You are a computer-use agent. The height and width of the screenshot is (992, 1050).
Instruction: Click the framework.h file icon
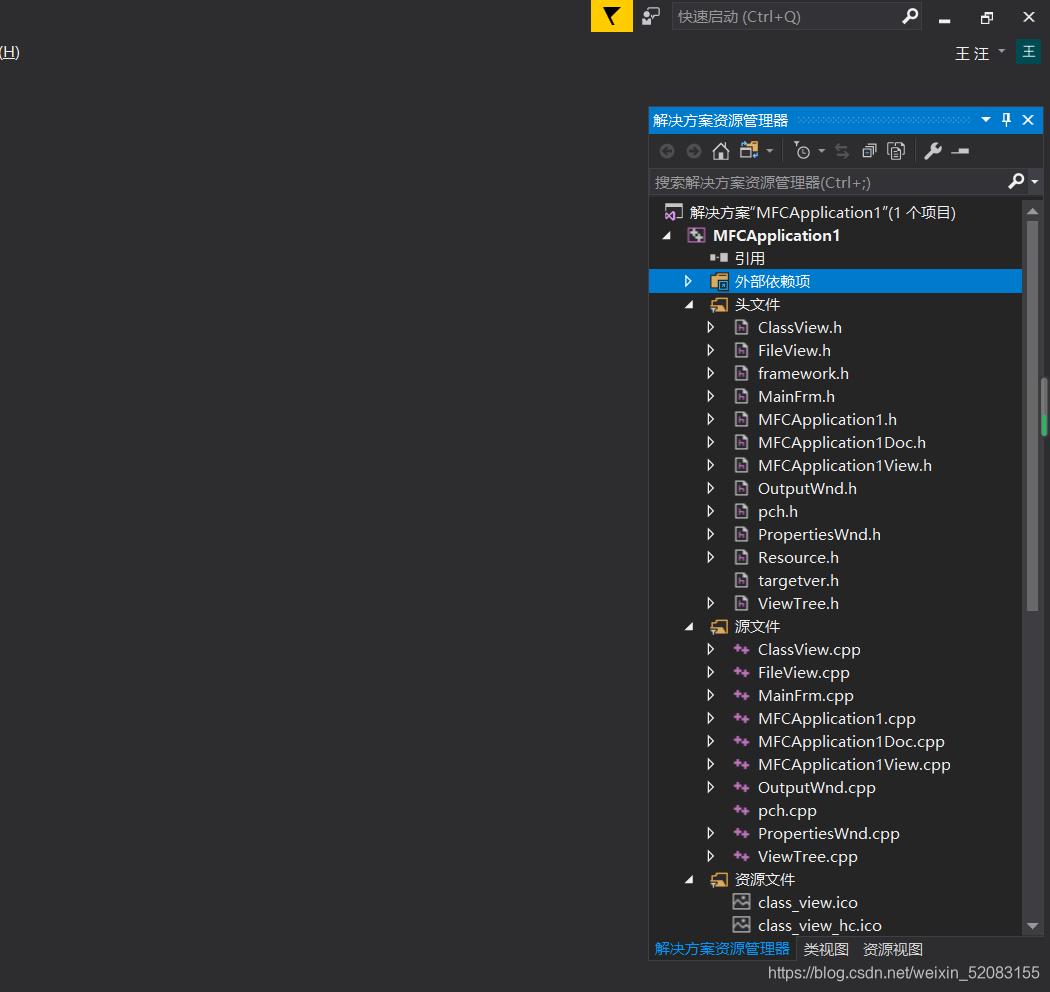point(741,374)
